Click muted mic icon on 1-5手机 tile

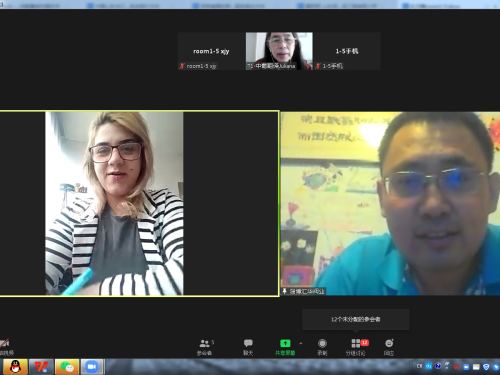click(x=318, y=66)
